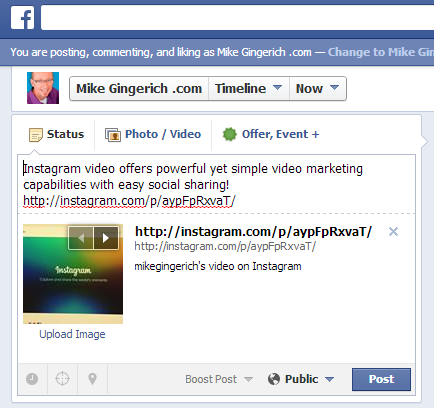The image size is (434, 408).
Task: Click the Status note icon
Action: pos(36,135)
